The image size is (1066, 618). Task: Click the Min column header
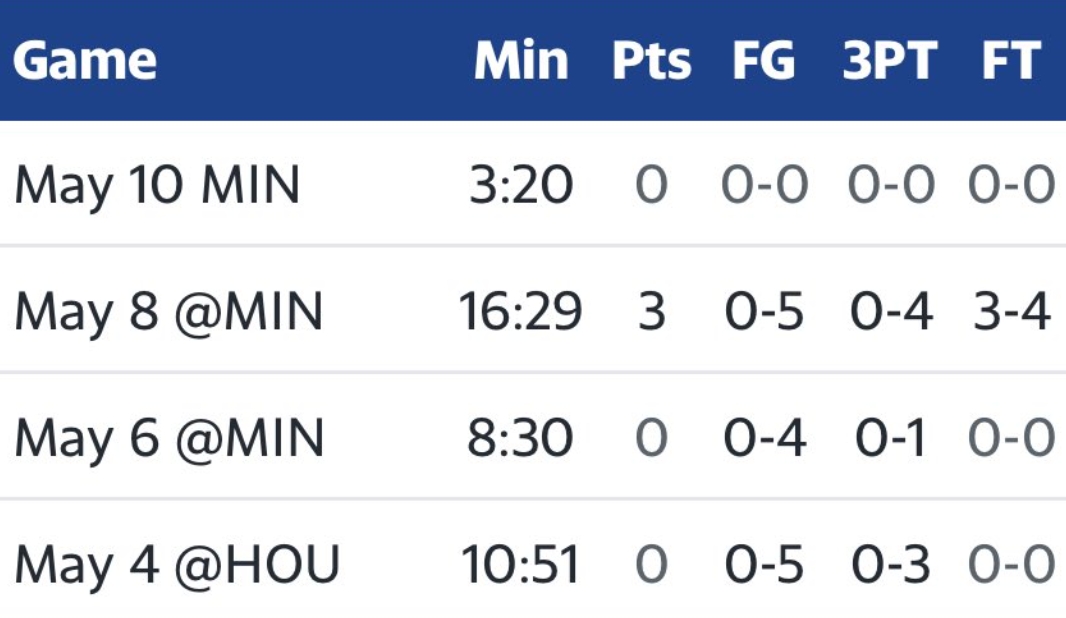(521, 62)
